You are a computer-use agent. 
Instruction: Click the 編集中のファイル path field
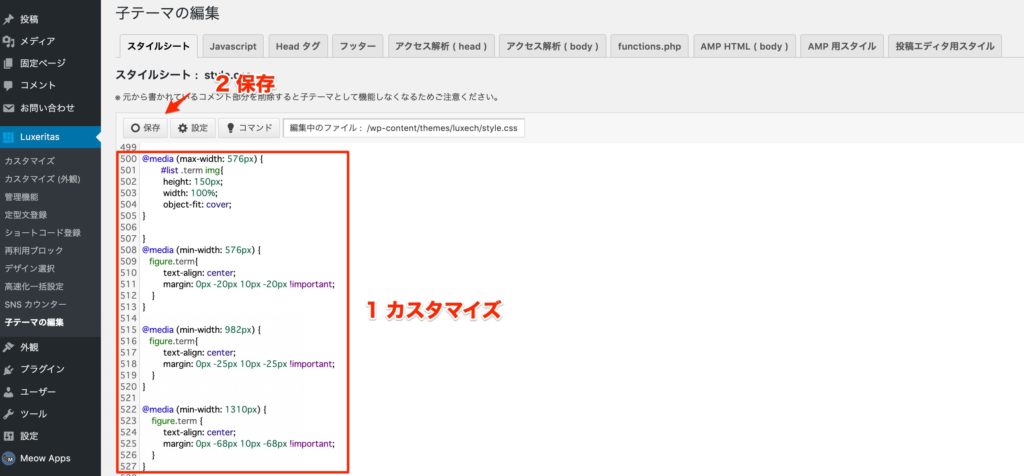click(404, 128)
